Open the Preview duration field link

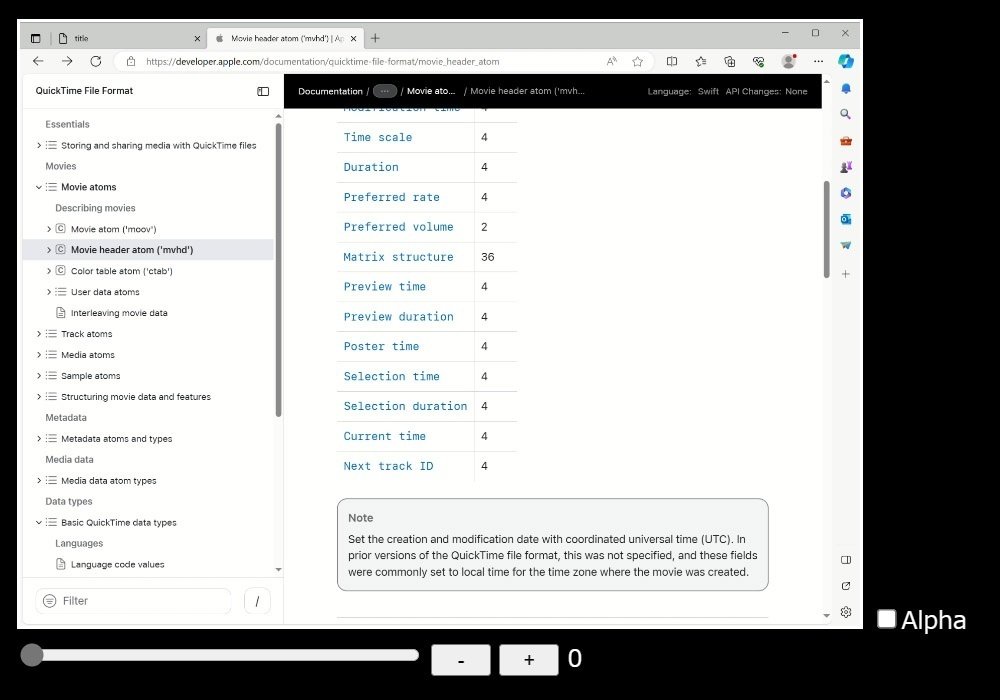pos(399,317)
